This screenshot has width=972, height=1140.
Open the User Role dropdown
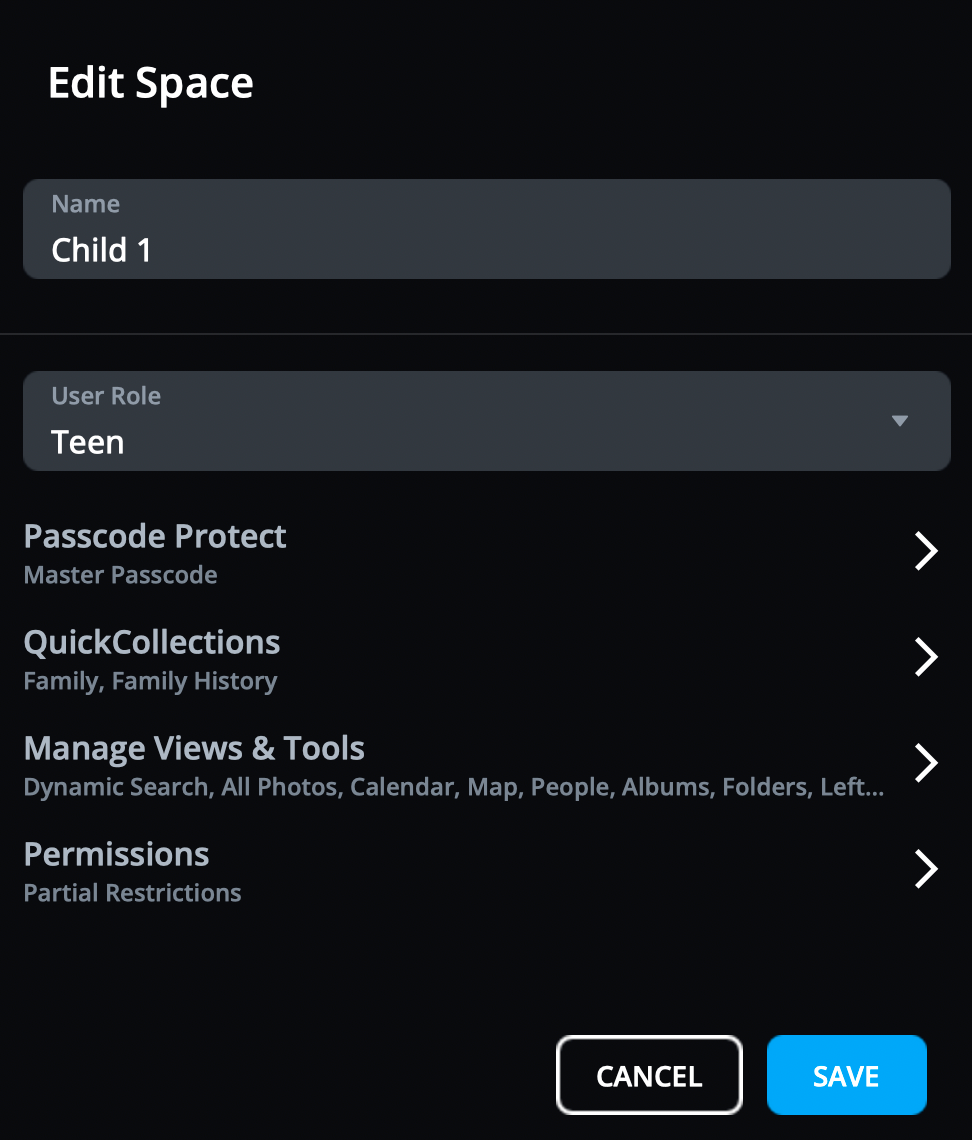[x=486, y=421]
